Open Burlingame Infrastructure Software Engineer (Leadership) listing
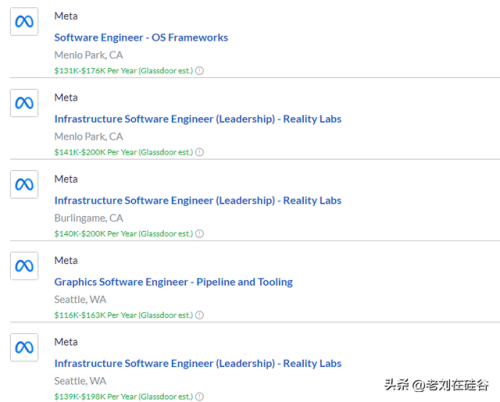Image resolution: width=500 pixels, height=402 pixels. click(x=198, y=200)
